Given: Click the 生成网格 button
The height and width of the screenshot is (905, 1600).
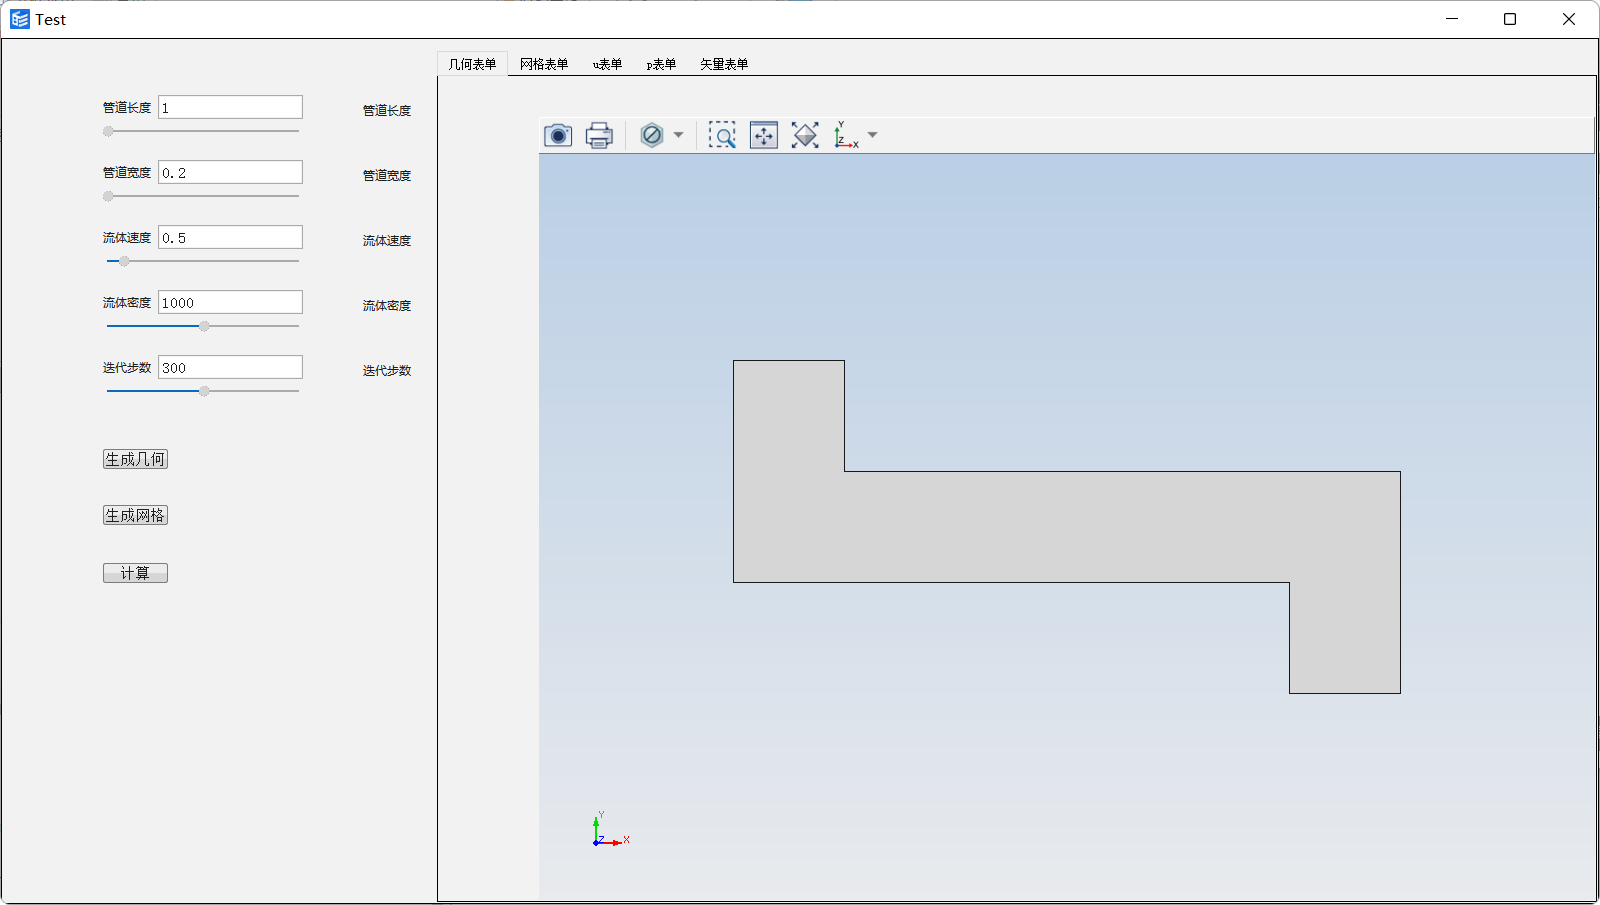Looking at the screenshot, I should 135,515.
